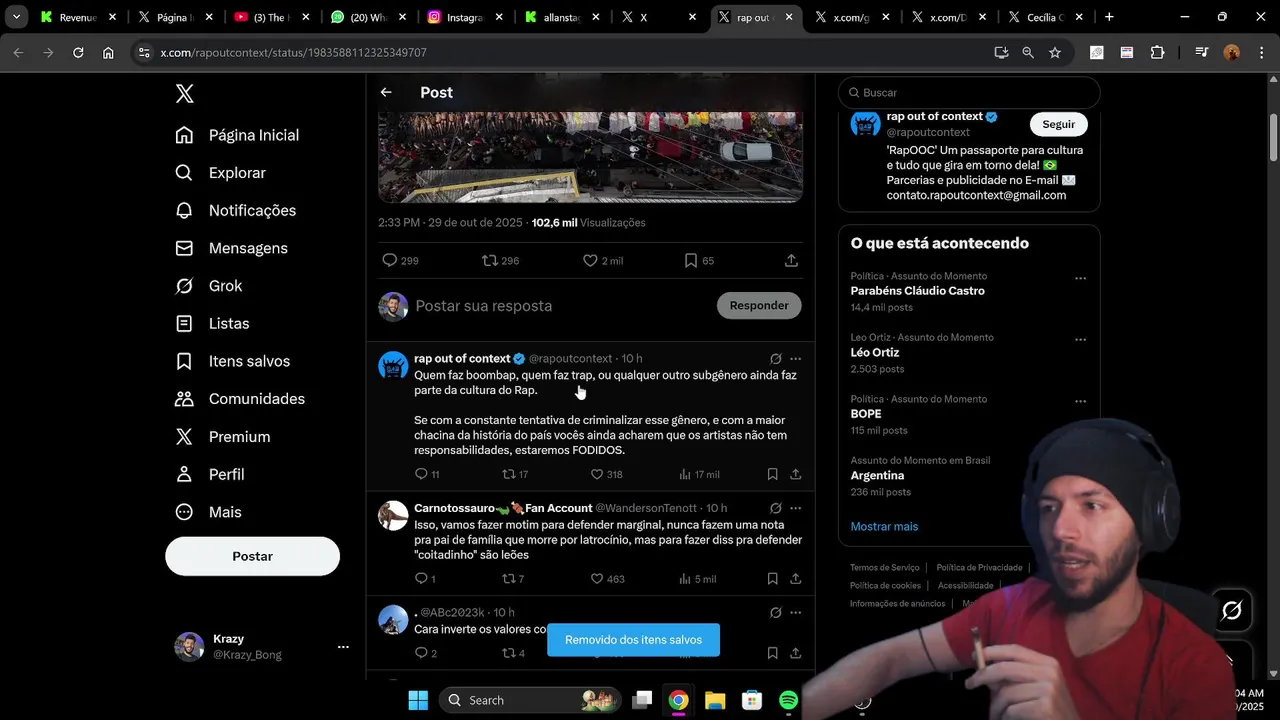Click repost icon showing 296
This screenshot has height=720, width=1280.
(489, 260)
